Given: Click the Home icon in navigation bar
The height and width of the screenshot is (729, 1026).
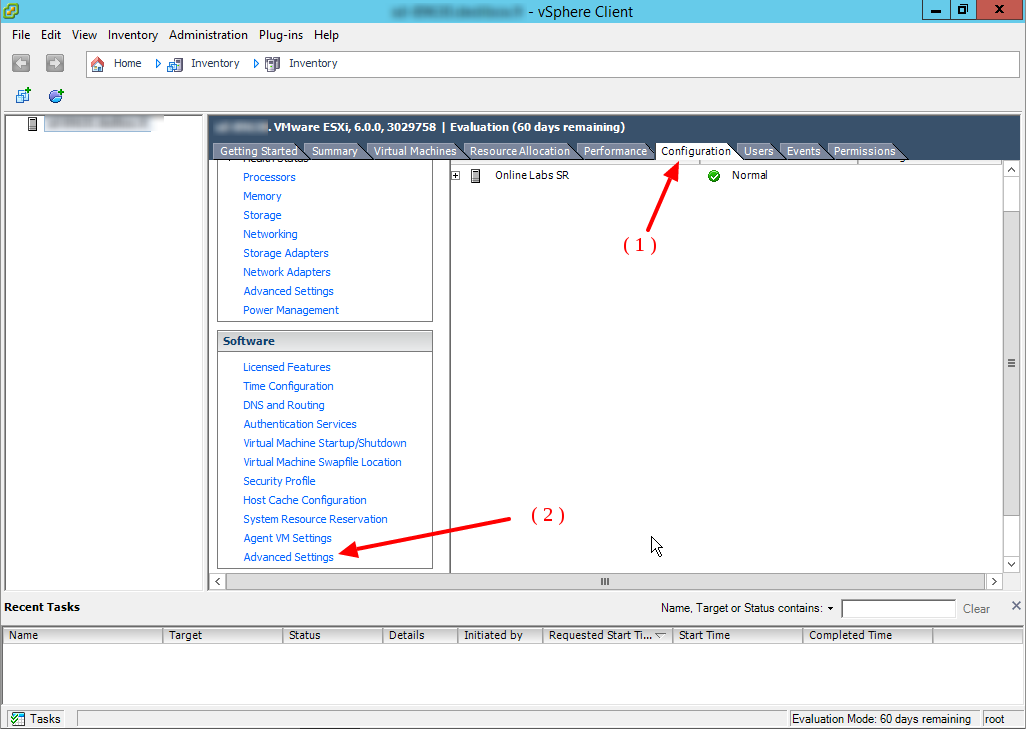Looking at the screenshot, I should [98, 64].
